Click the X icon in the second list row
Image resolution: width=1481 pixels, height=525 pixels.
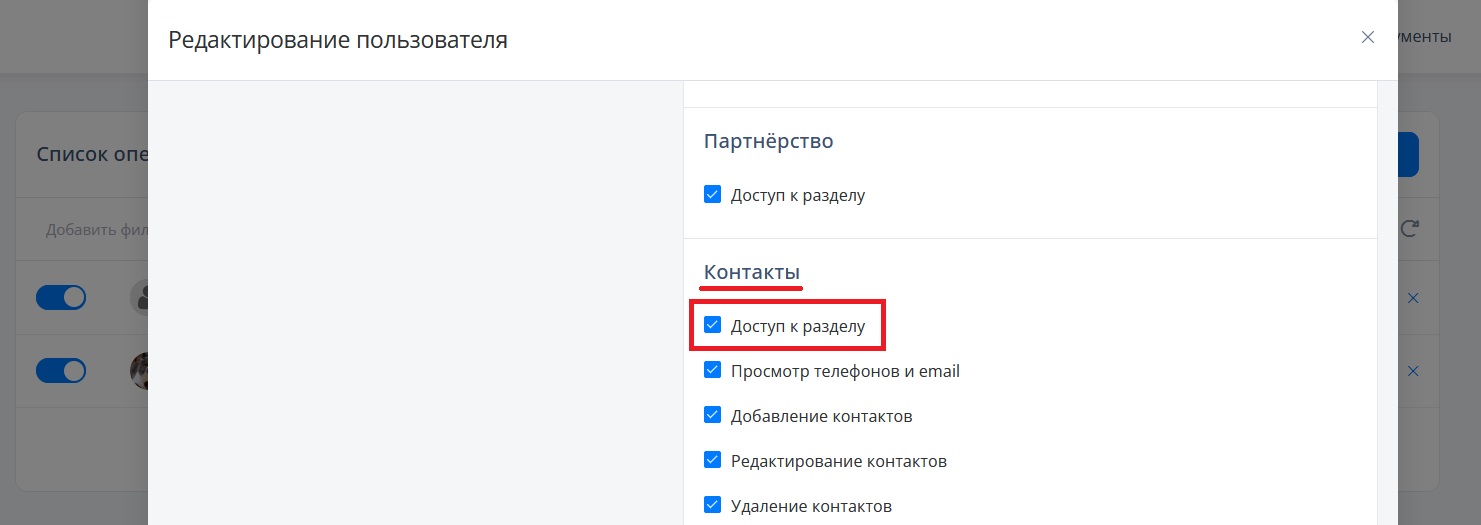coord(1413,371)
